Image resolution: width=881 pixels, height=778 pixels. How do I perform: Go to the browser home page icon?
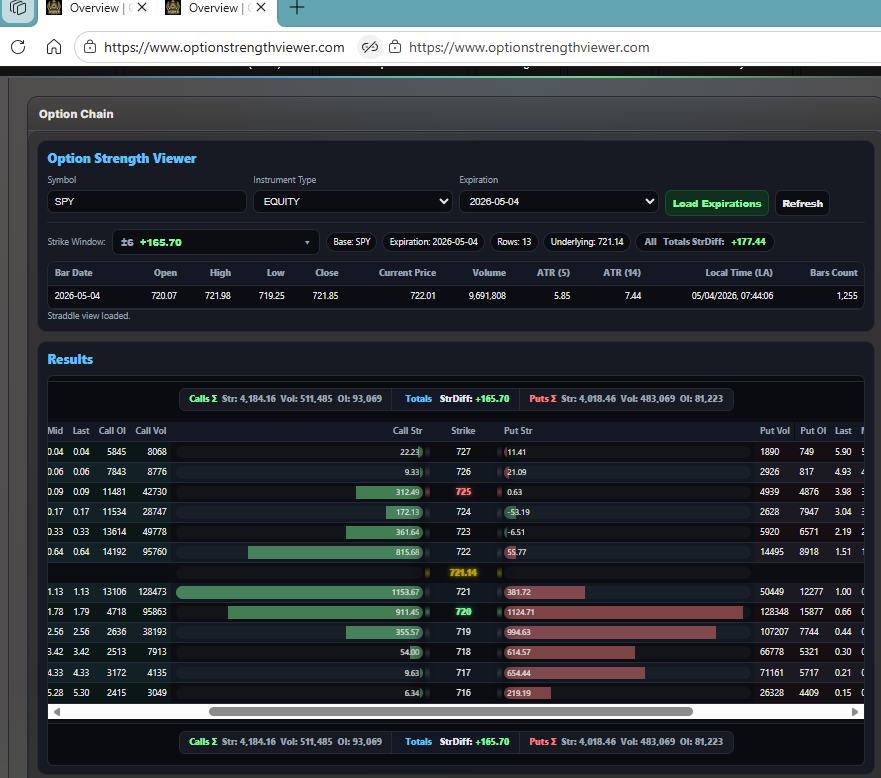point(54,47)
